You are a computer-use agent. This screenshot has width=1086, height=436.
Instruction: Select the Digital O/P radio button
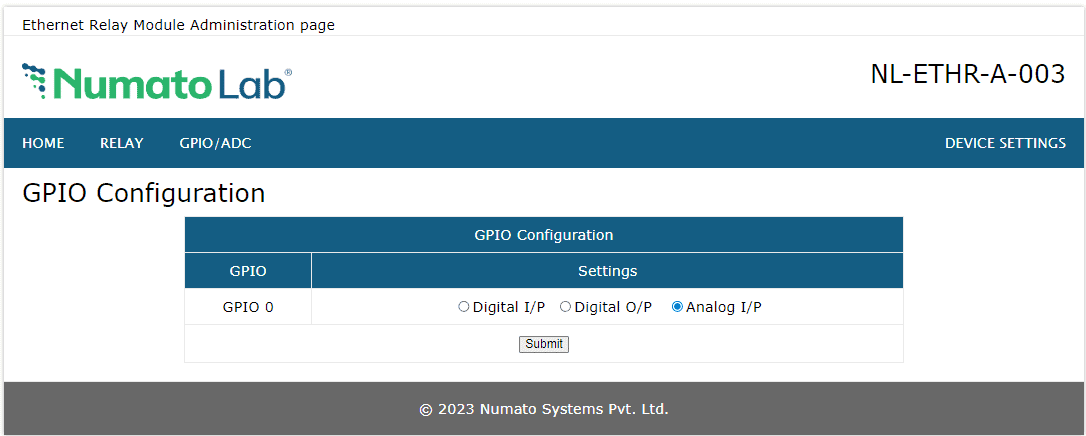pyautogui.click(x=565, y=307)
